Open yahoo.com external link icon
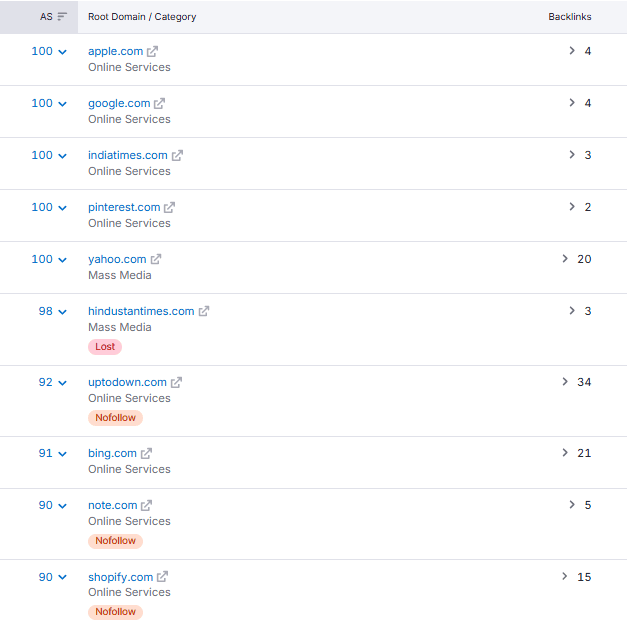The height and width of the screenshot is (624, 627). [x=156, y=260]
